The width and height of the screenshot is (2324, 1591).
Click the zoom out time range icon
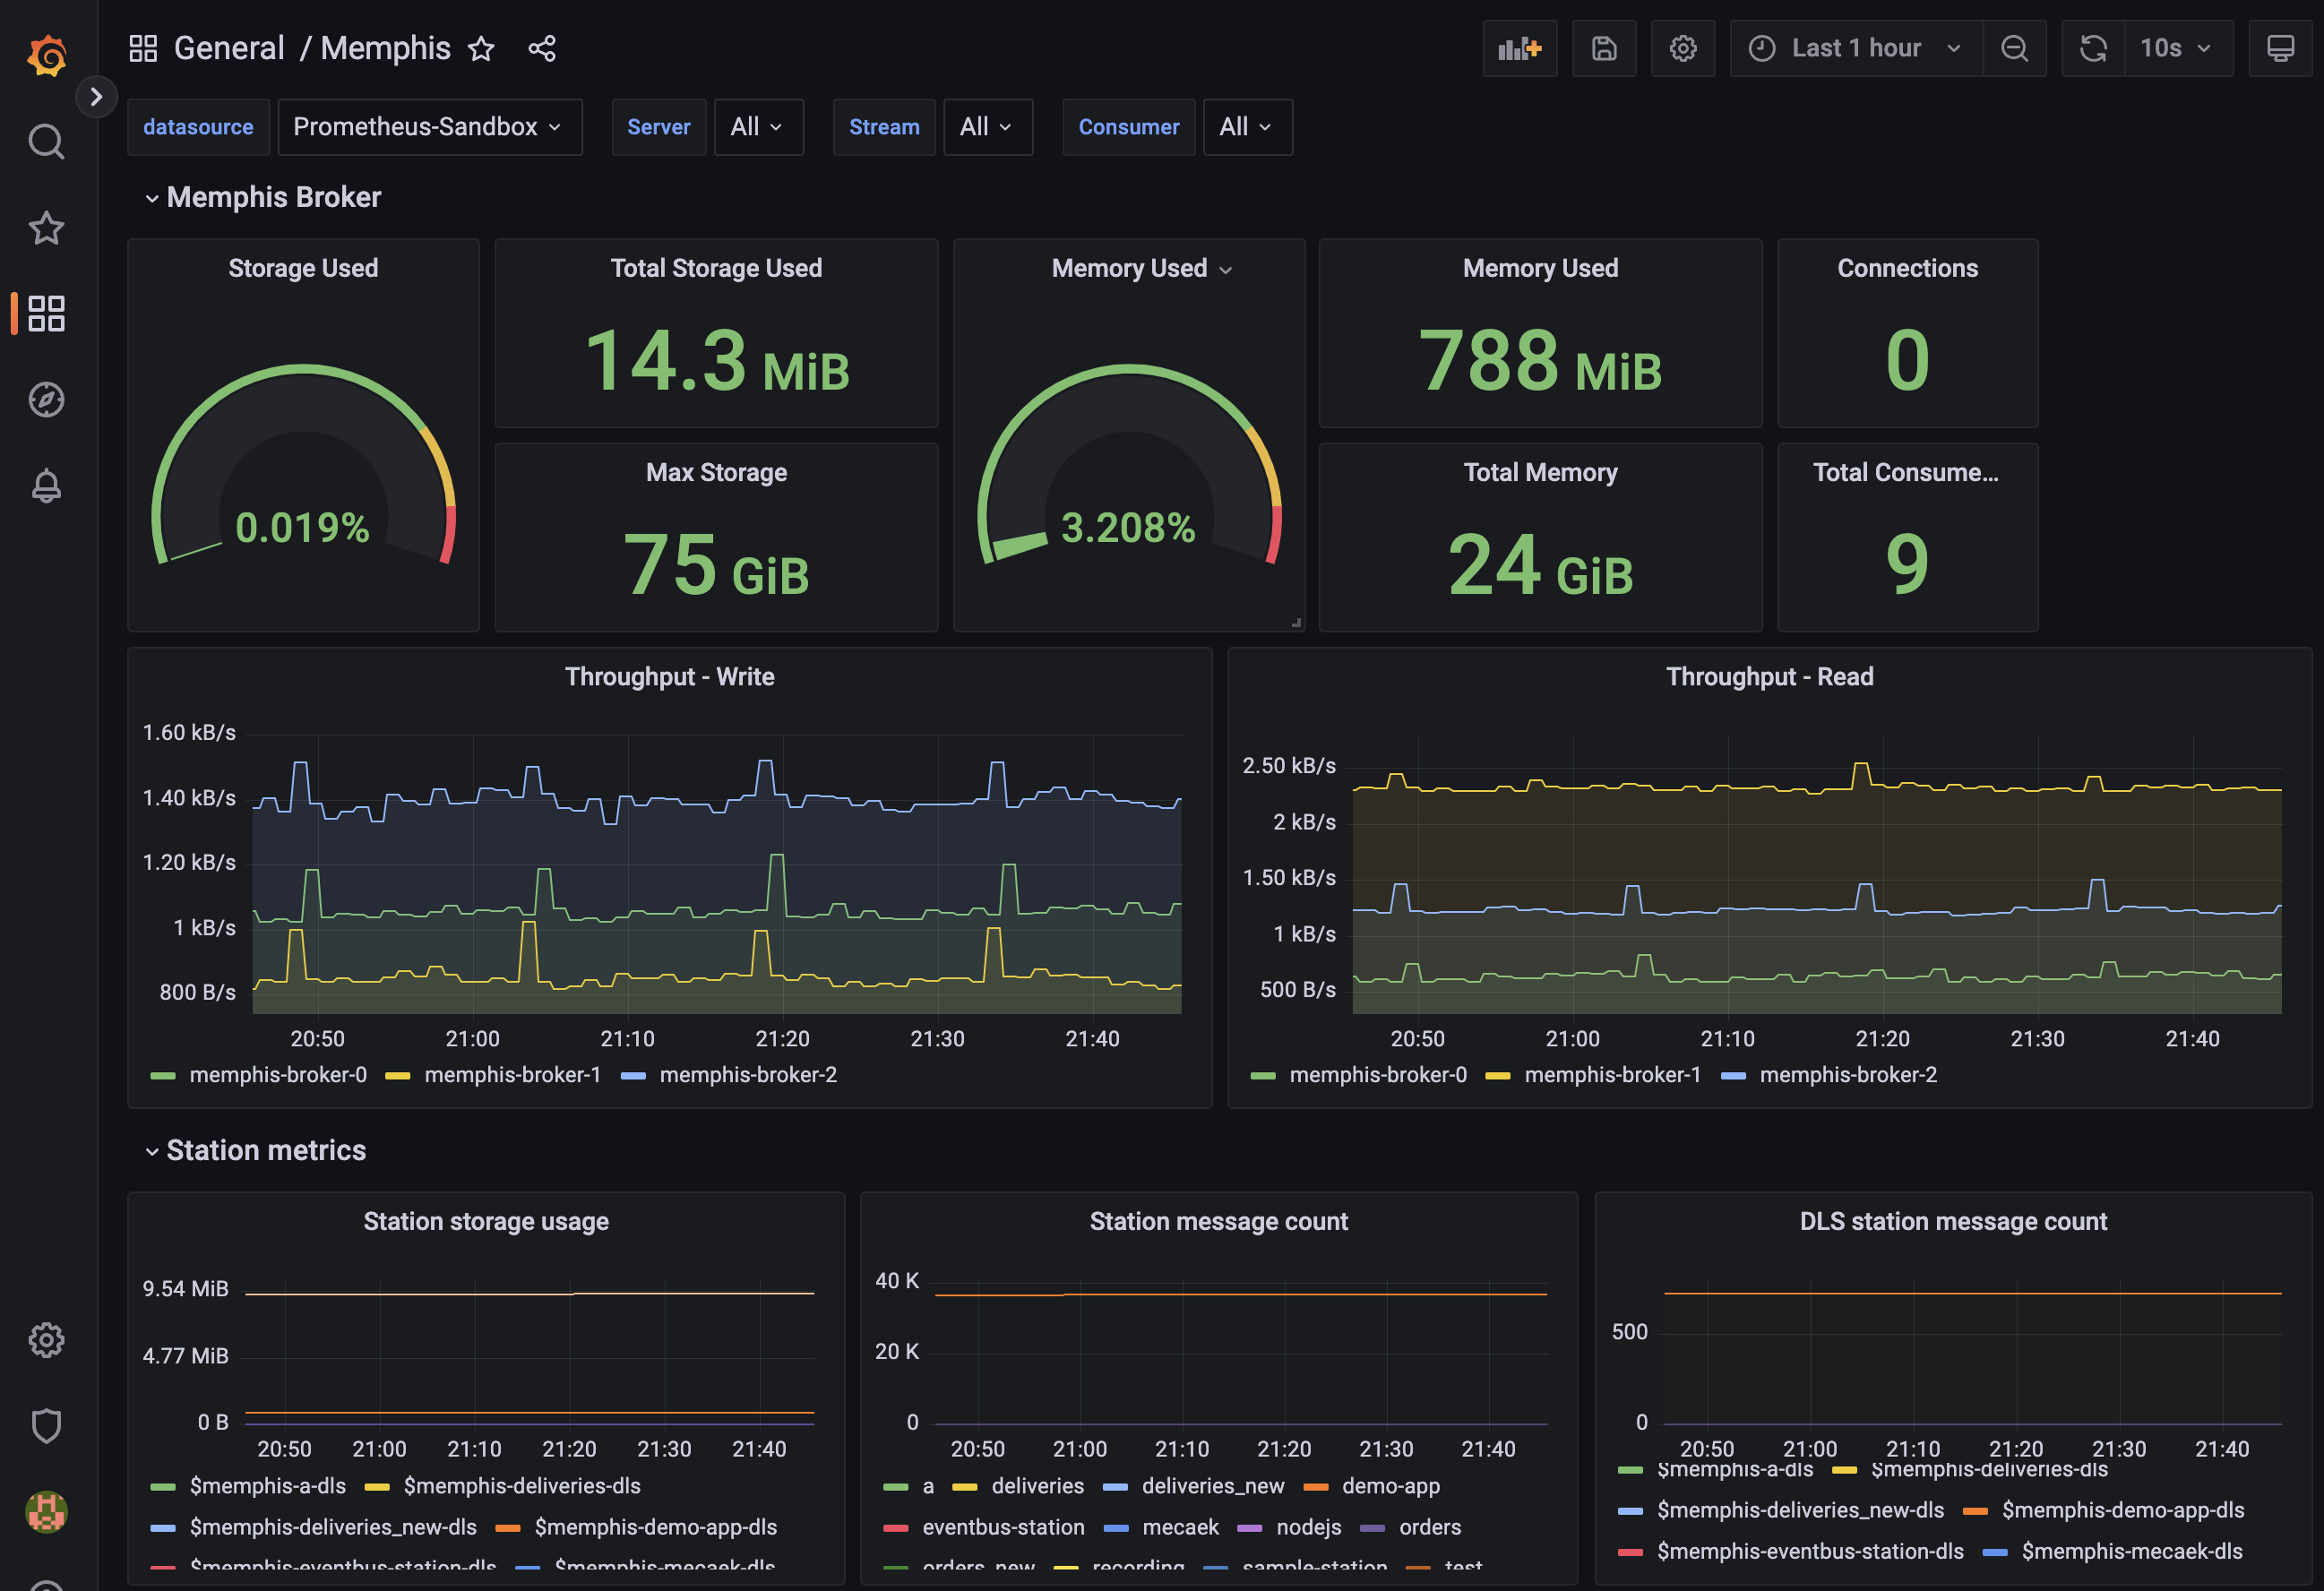pyautogui.click(x=2014, y=48)
